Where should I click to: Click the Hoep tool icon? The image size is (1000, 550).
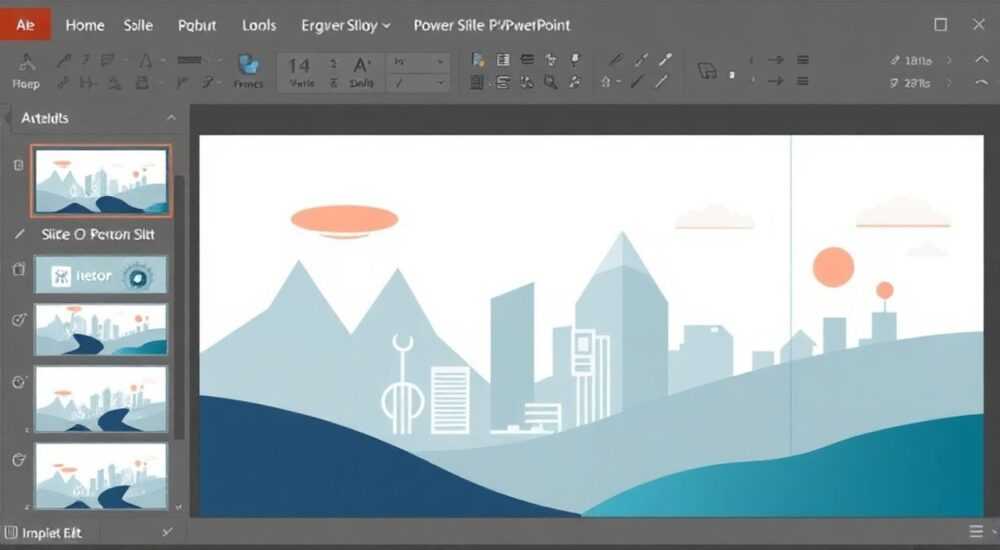tap(26, 71)
